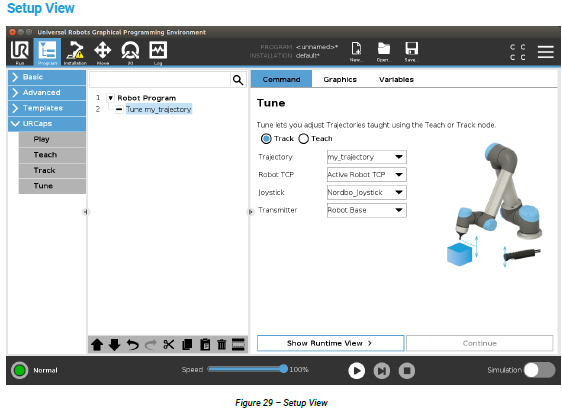
Task: Click the green Normal status indicator
Action: pyautogui.click(x=20, y=370)
